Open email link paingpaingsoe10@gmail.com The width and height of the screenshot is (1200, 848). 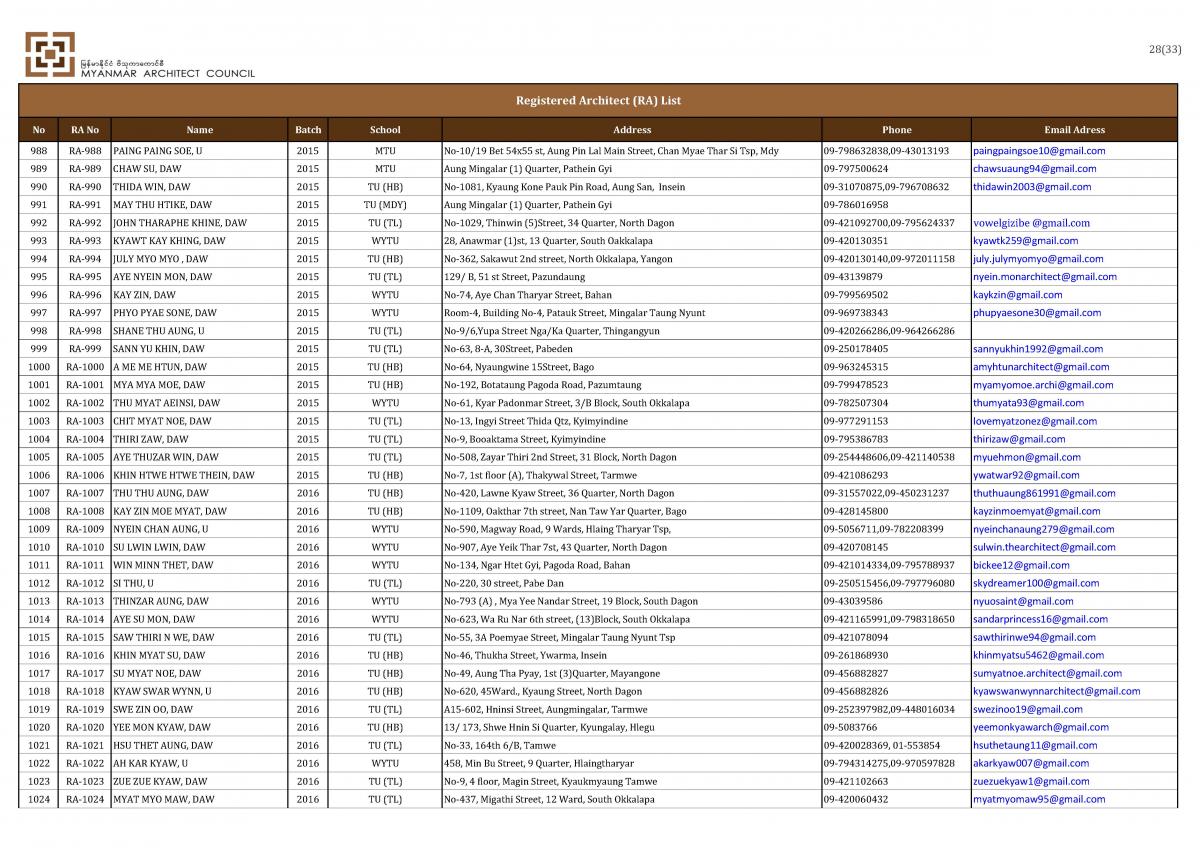click(1039, 151)
